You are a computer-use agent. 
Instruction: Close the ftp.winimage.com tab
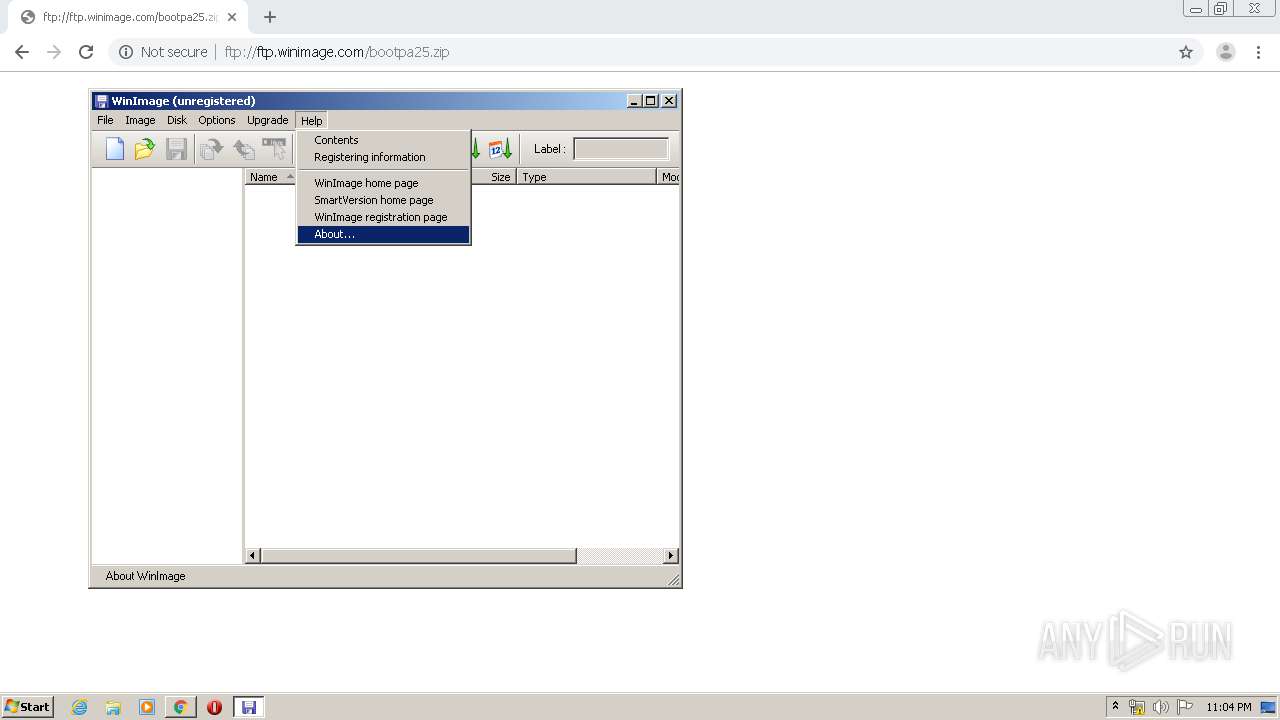(232, 17)
